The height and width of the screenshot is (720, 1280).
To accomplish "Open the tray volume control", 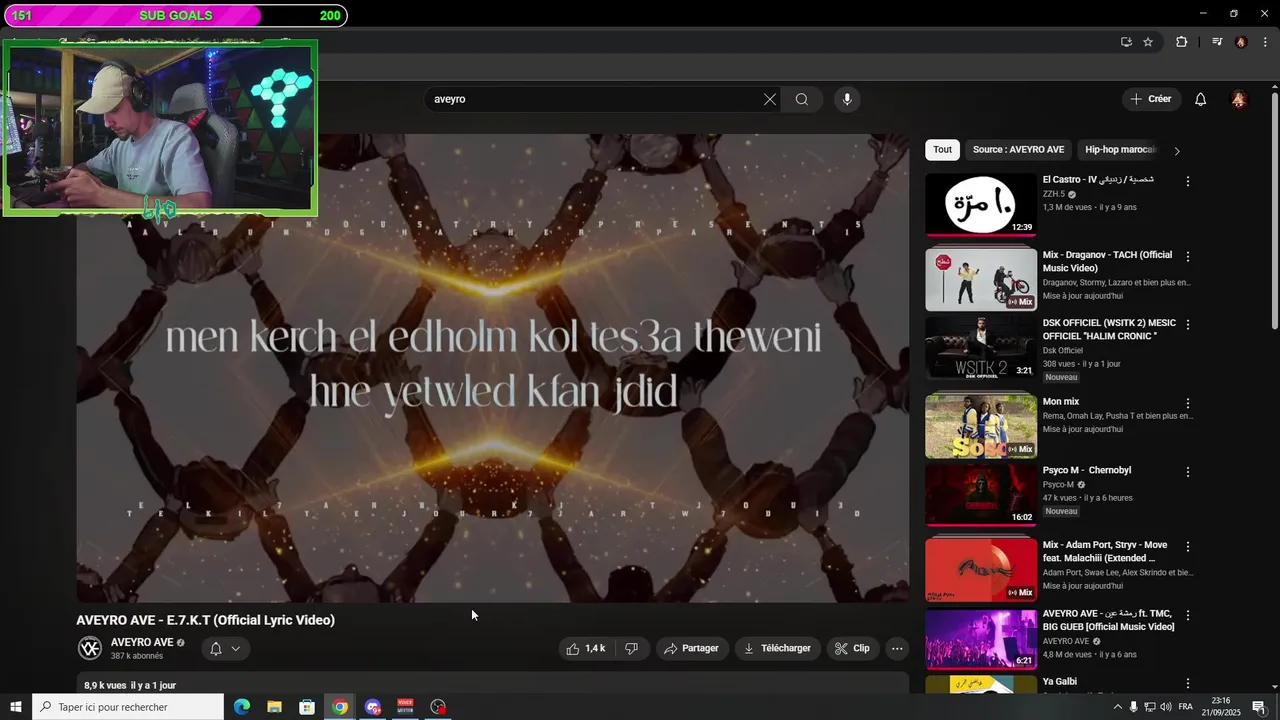I will tap(1166, 707).
